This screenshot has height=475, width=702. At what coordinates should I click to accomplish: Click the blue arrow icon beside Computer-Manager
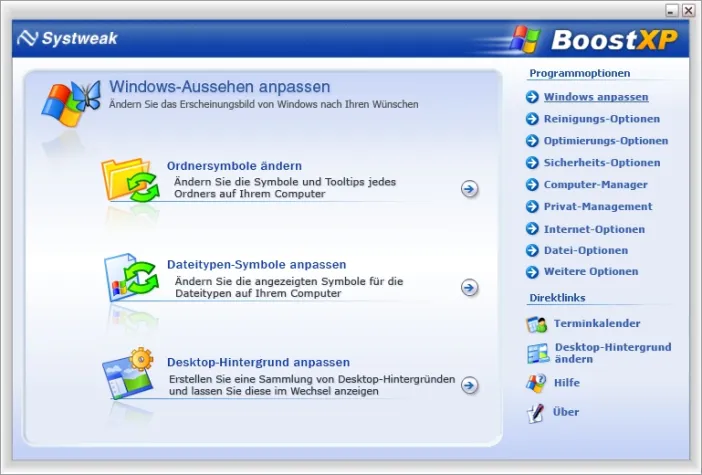click(x=532, y=184)
